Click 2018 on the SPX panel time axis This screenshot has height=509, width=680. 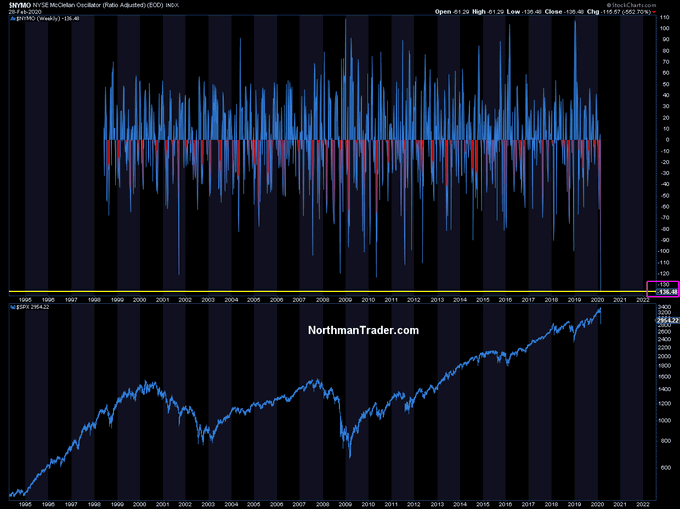coord(551,505)
